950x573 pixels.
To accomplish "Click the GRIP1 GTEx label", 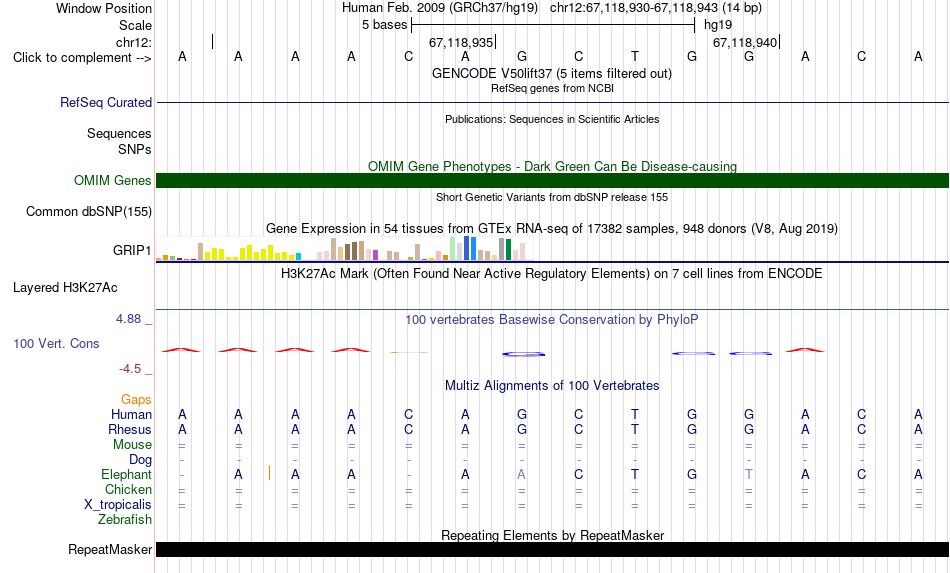I will click(x=132, y=250).
